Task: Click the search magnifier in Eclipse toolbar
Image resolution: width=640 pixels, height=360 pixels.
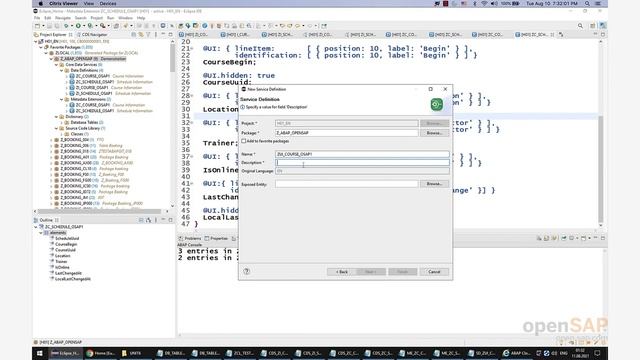Action: (x=580, y=26)
